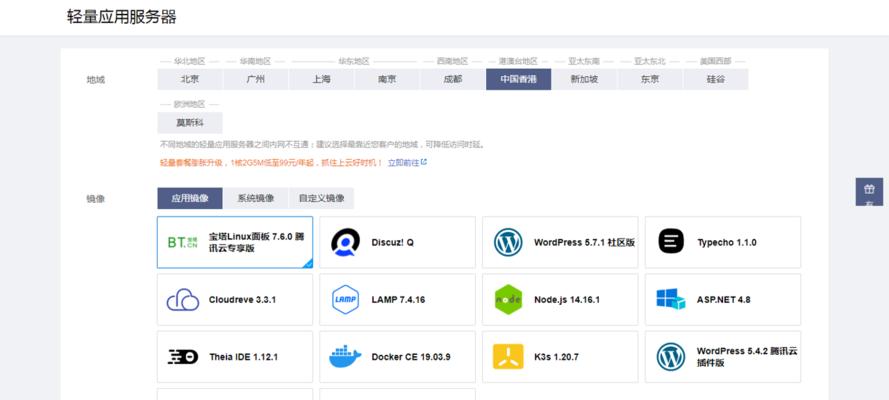Click the 轻量应用服务器 page title

(x=121, y=16)
